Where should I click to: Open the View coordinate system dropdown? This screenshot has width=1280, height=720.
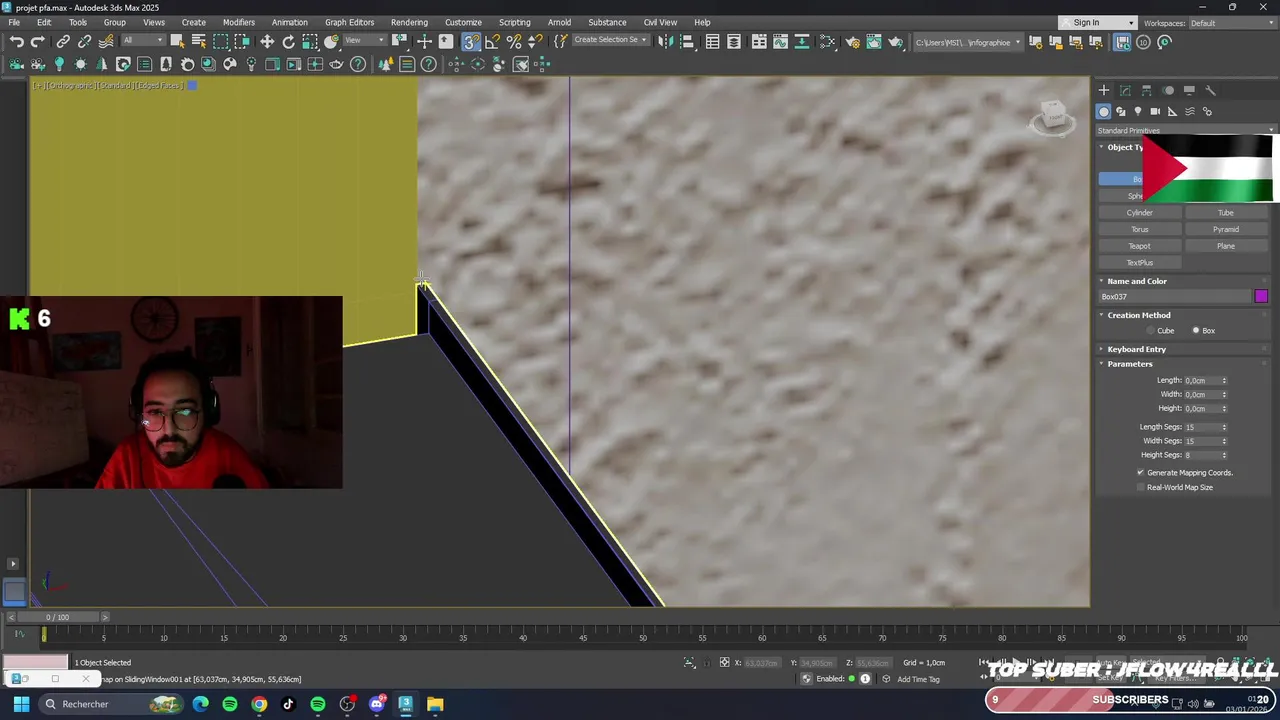click(365, 41)
